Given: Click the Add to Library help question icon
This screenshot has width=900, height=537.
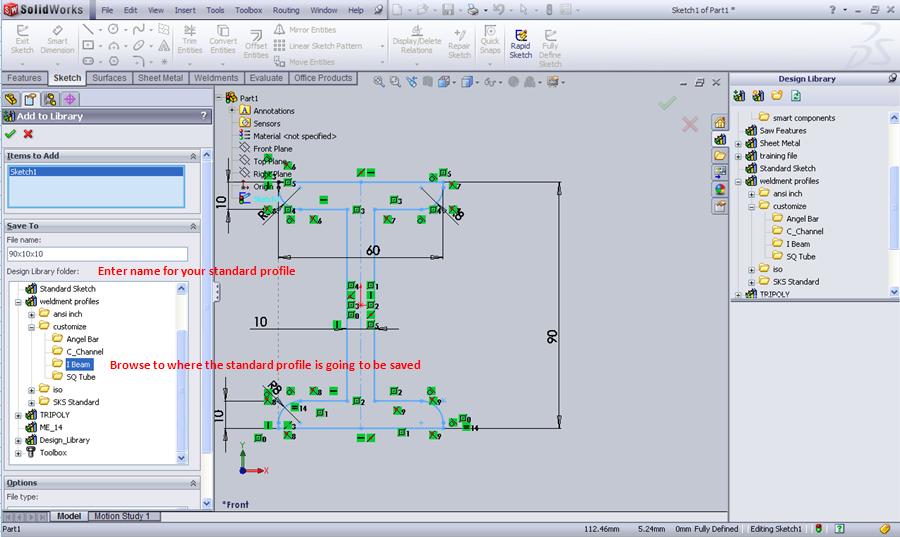Looking at the screenshot, I should (x=203, y=116).
